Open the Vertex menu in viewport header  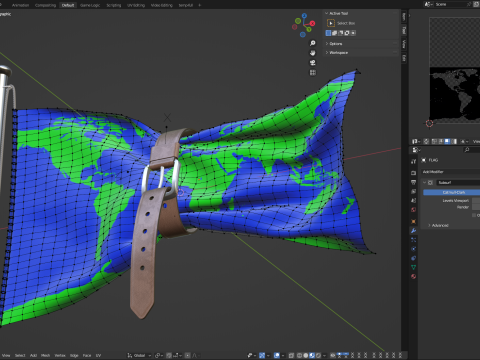(60, 355)
